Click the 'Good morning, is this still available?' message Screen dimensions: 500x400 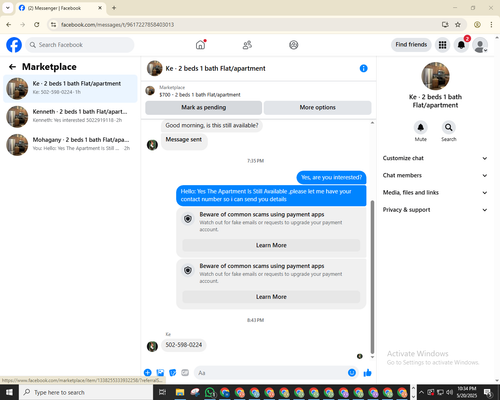point(212,125)
